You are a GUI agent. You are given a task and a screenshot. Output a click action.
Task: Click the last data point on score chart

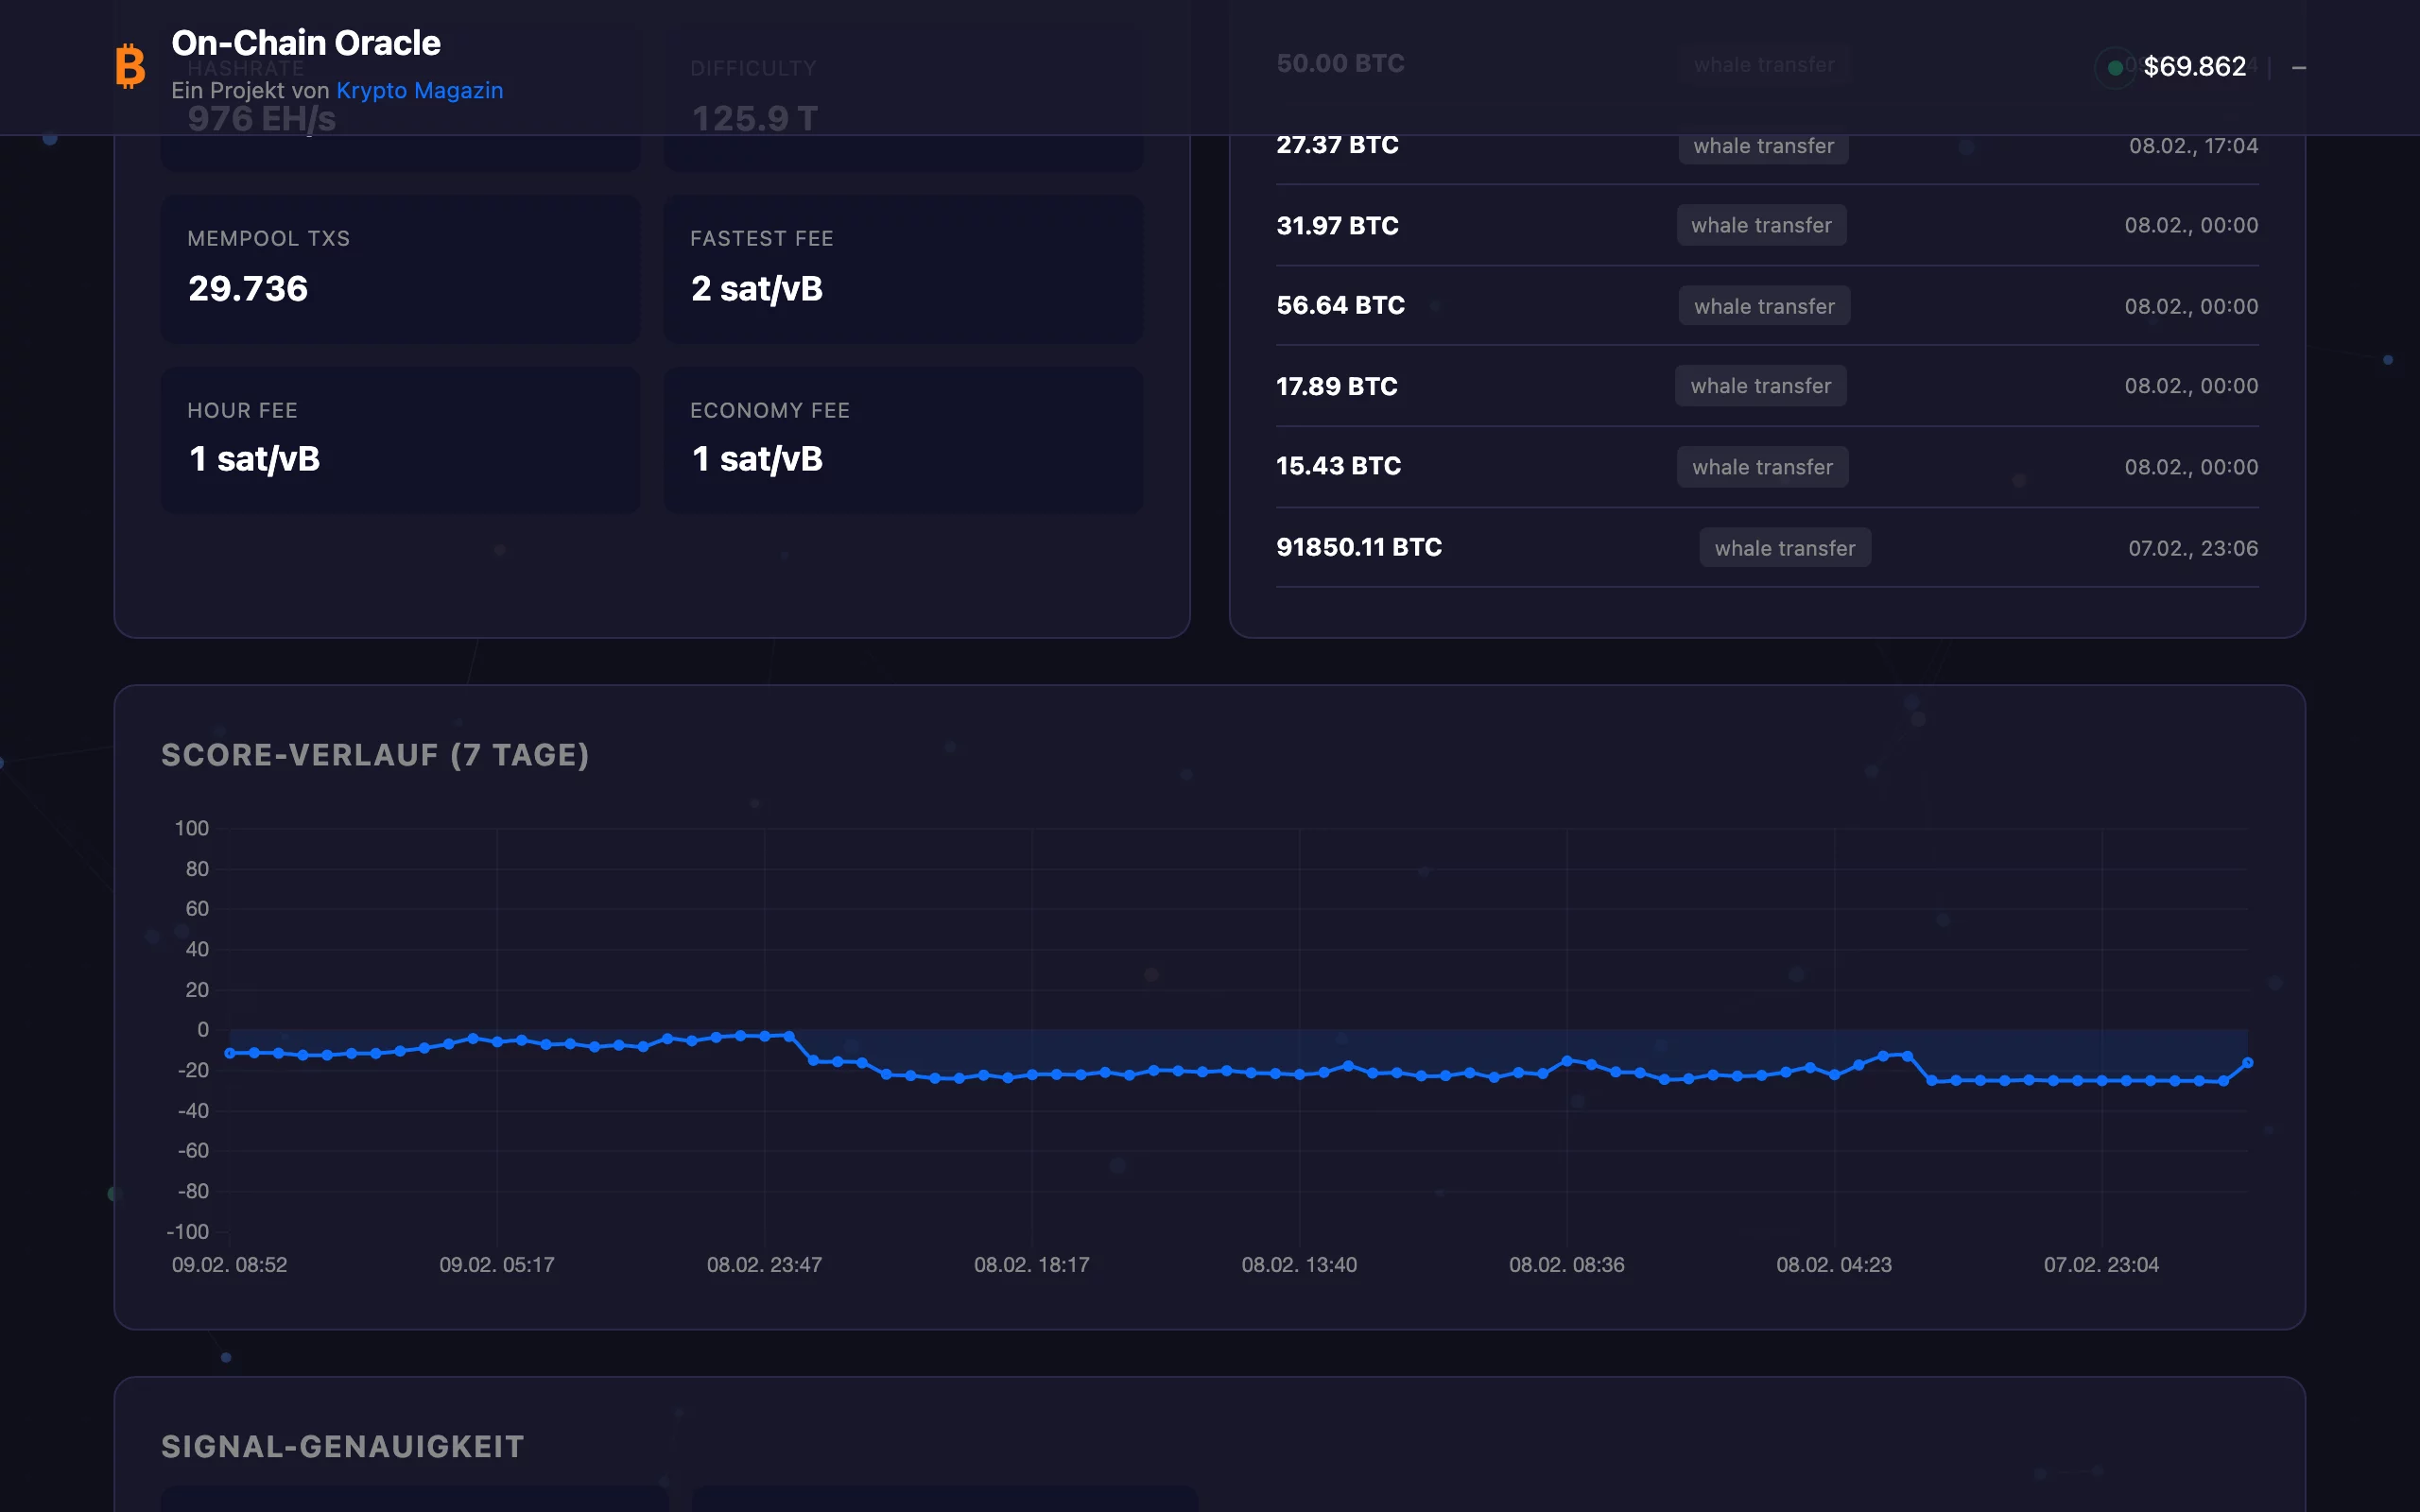click(x=2247, y=1063)
